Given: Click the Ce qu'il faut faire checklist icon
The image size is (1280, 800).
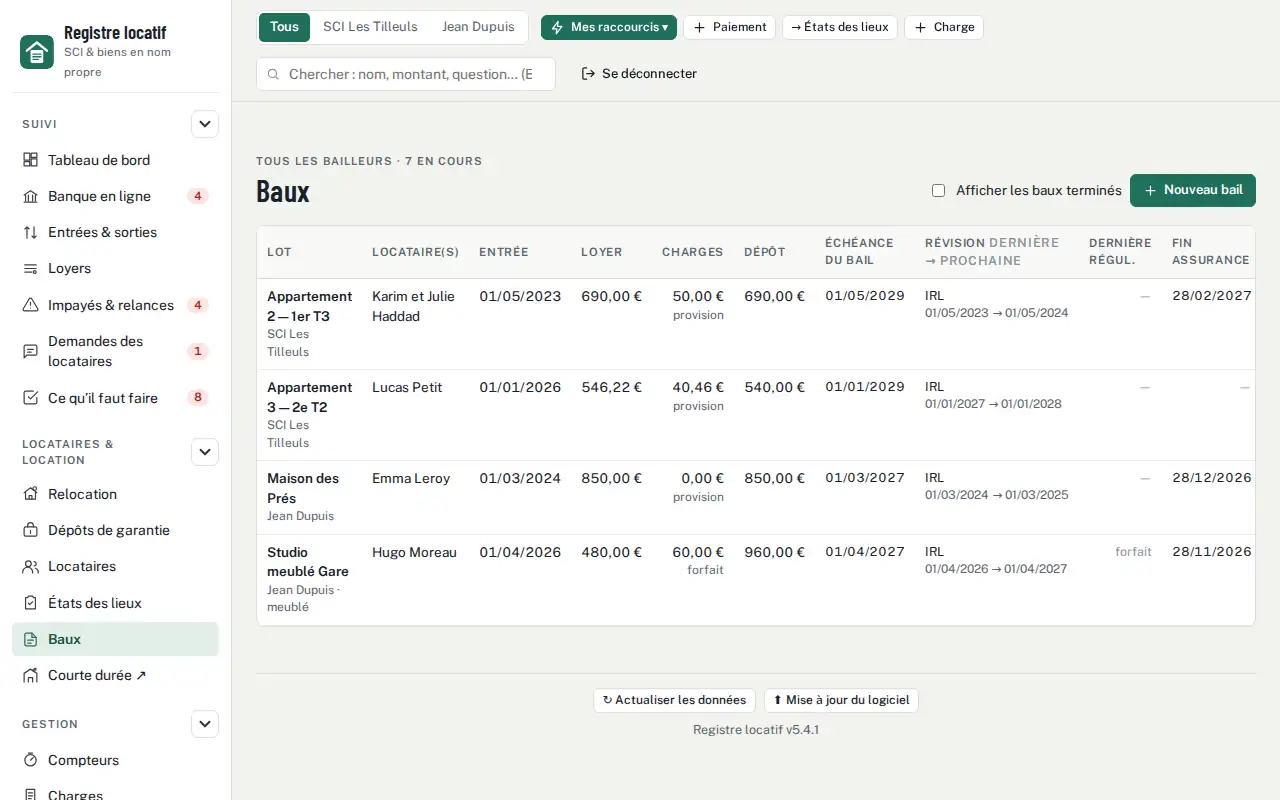Looking at the screenshot, I should coord(30,398).
